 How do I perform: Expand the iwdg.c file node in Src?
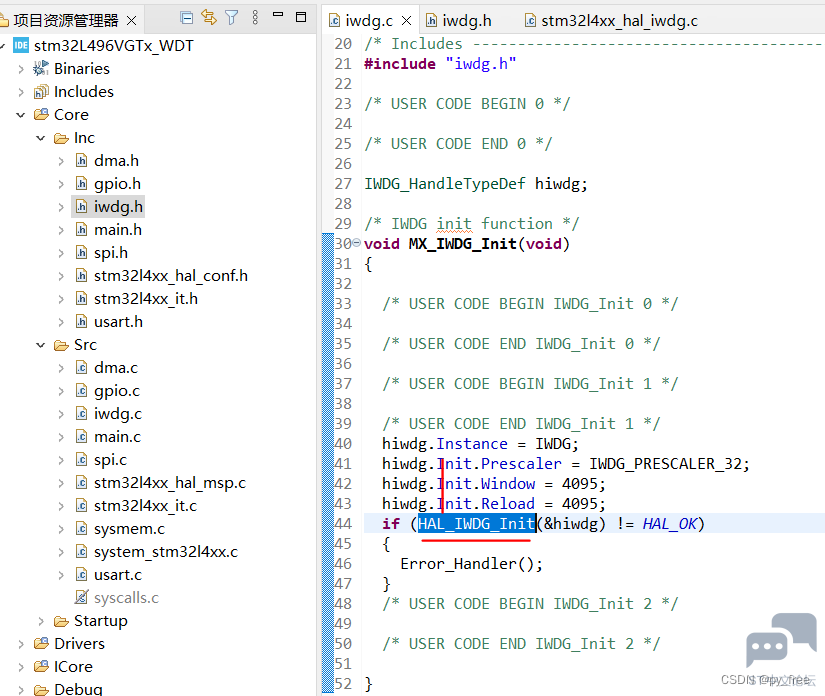[x=61, y=414]
